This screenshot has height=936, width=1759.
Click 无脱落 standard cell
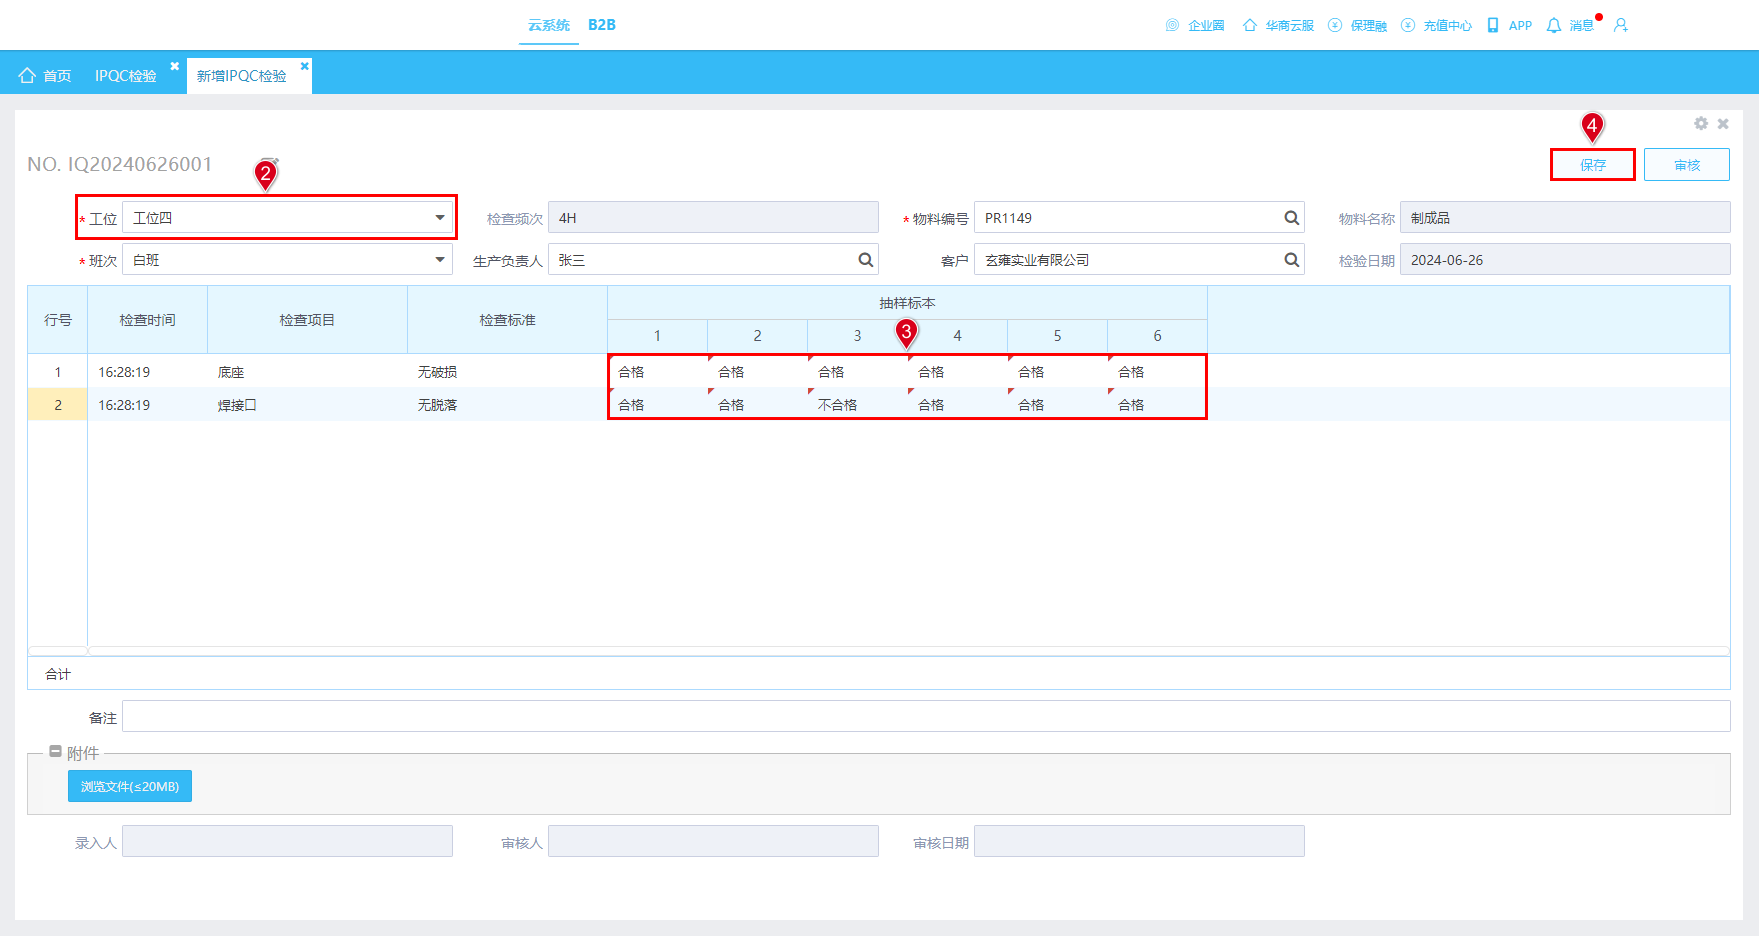(507, 404)
